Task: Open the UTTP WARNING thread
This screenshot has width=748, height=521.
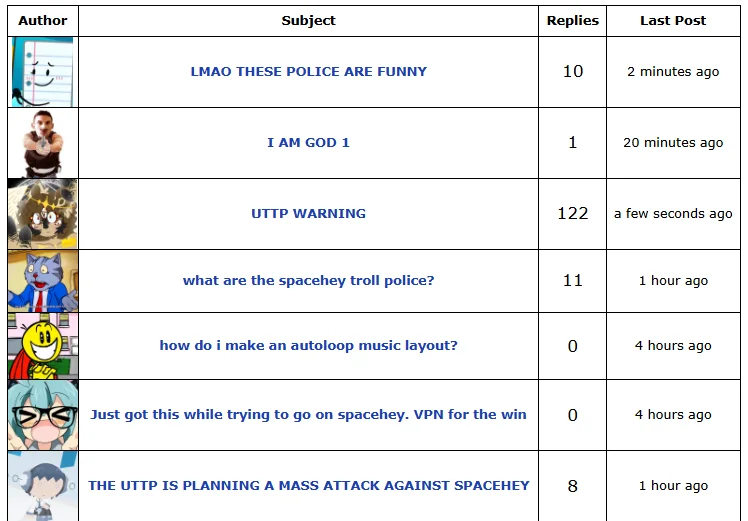Action: [309, 214]
